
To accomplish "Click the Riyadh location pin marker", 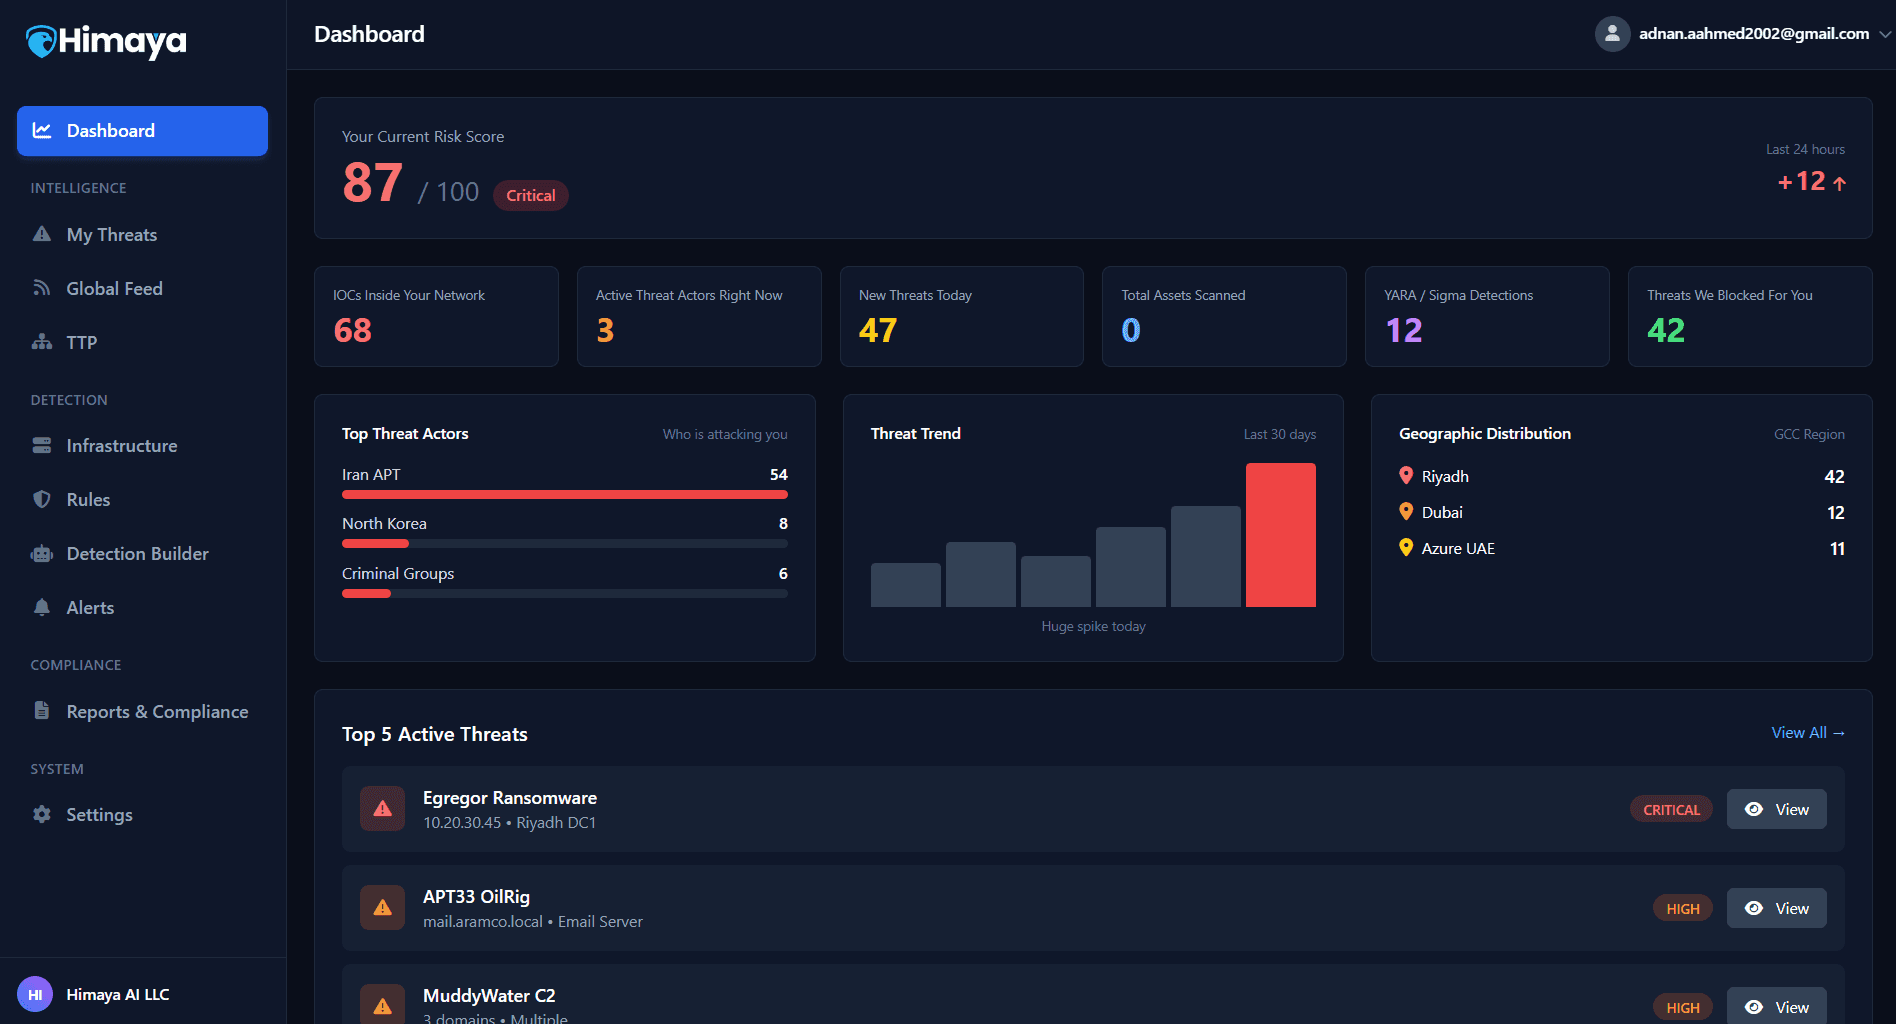I will point(1406,476).
